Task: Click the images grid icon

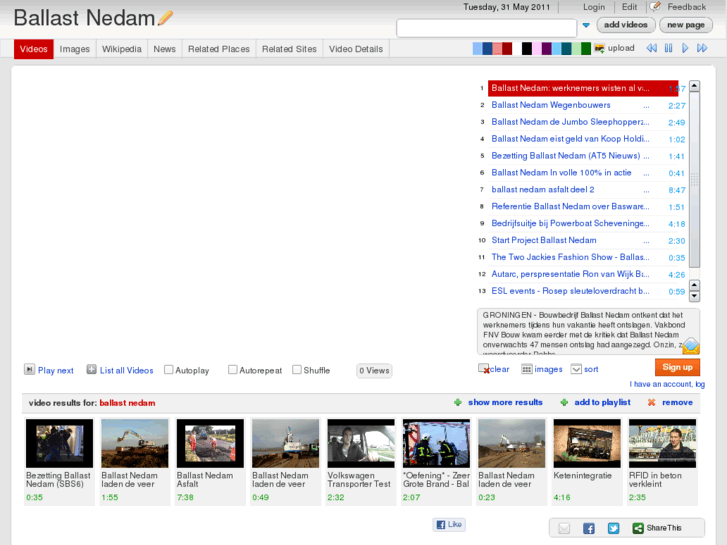Action: (527, 369)
